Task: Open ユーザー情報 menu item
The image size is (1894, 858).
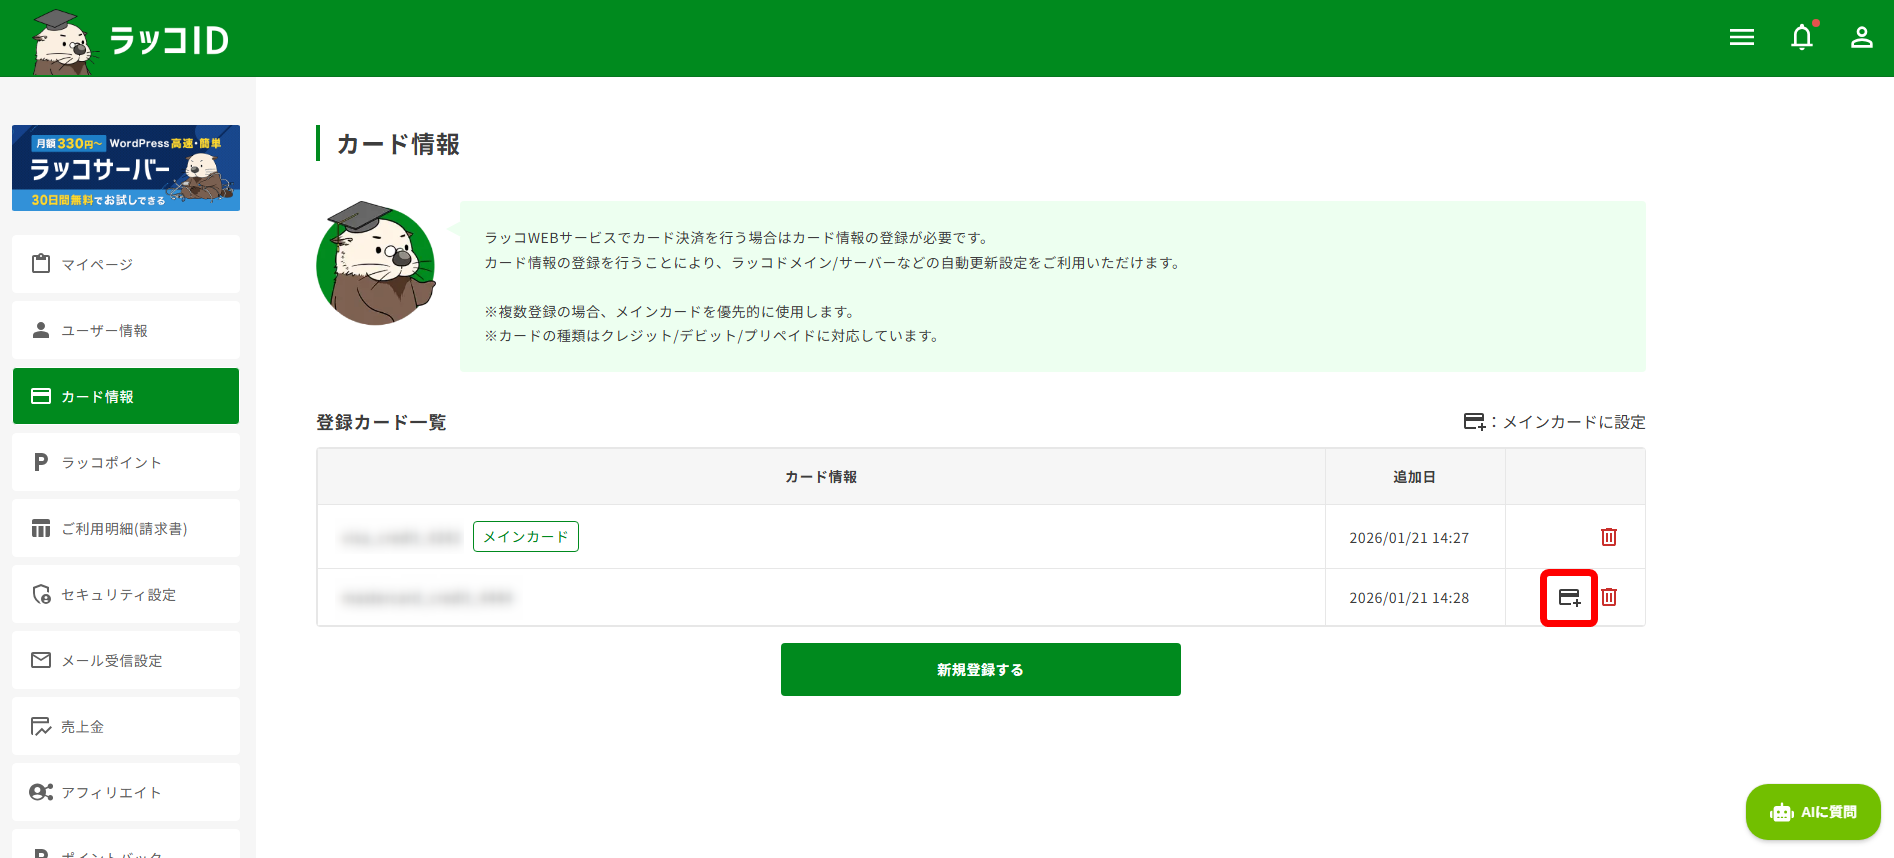Action: [126, 330]
